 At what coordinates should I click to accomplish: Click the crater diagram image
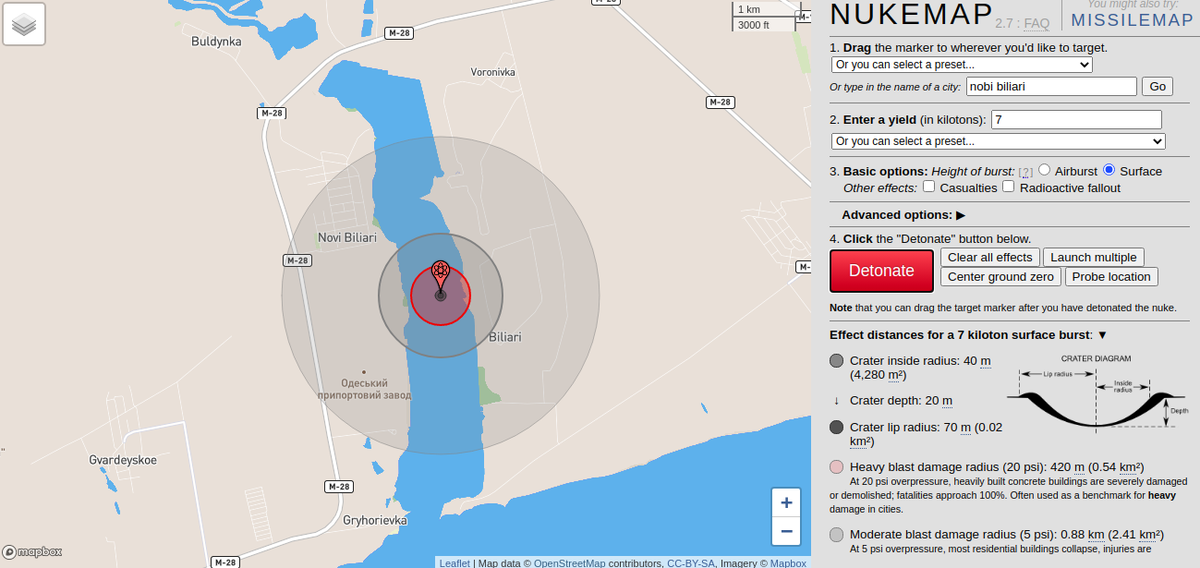(1098, 392)
